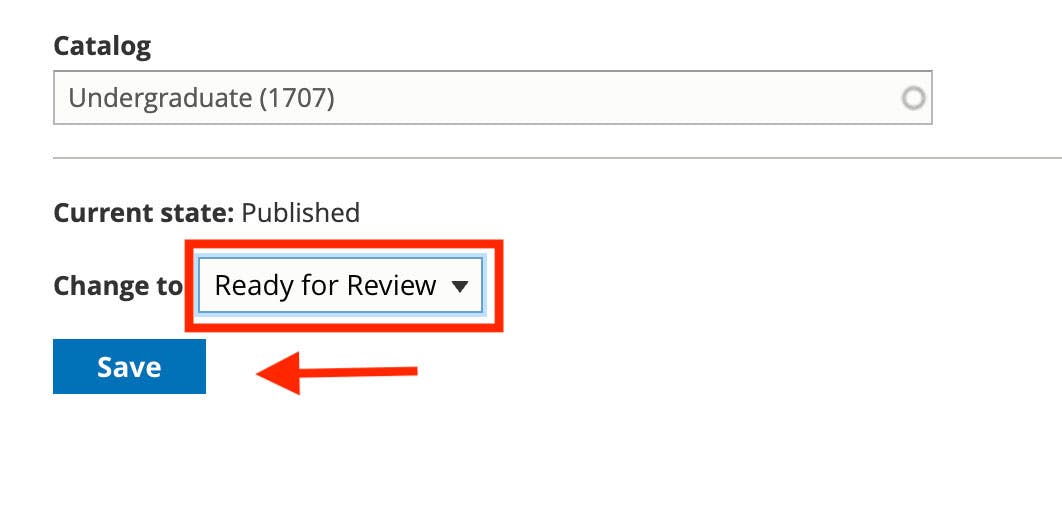Screen dimensions: 1062x512
Task: Click the Catalog field label
Action: [x=102, y=46]
